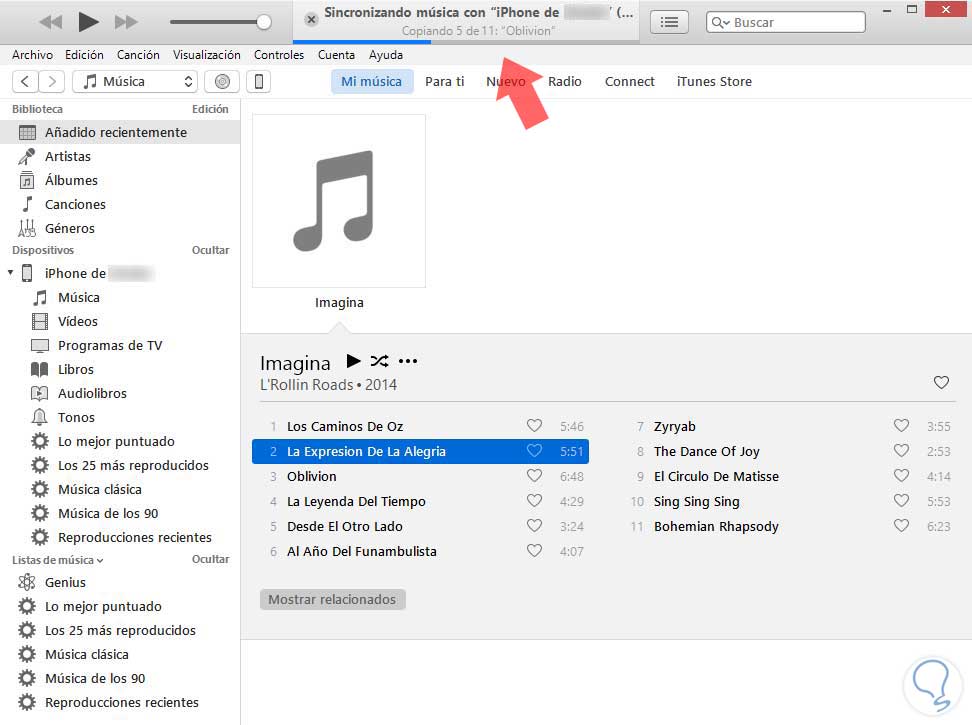The image size is (972, 725).
Task: Hide the Dispositivos section with Ocultar
Action: coord(210,250)
